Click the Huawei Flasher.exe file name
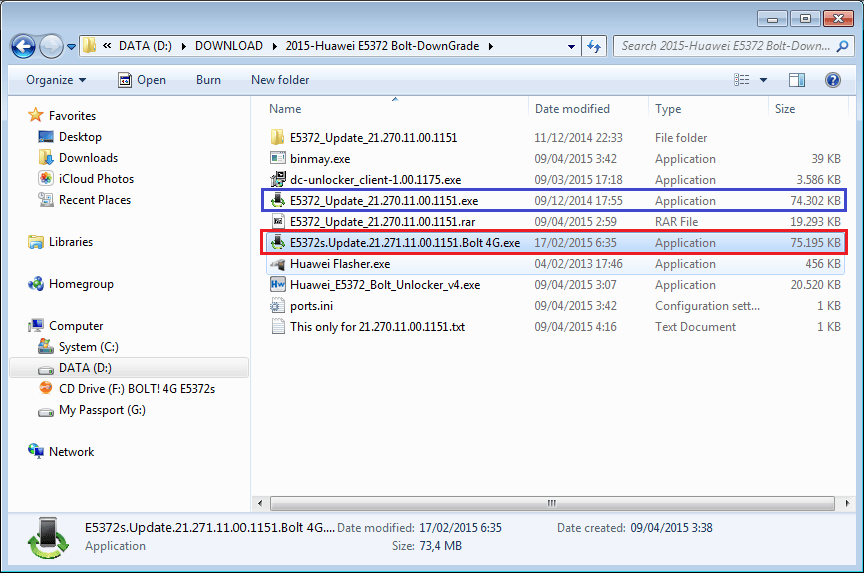The image size is (864, 573). pyautogui.click(x=340, y=264)
